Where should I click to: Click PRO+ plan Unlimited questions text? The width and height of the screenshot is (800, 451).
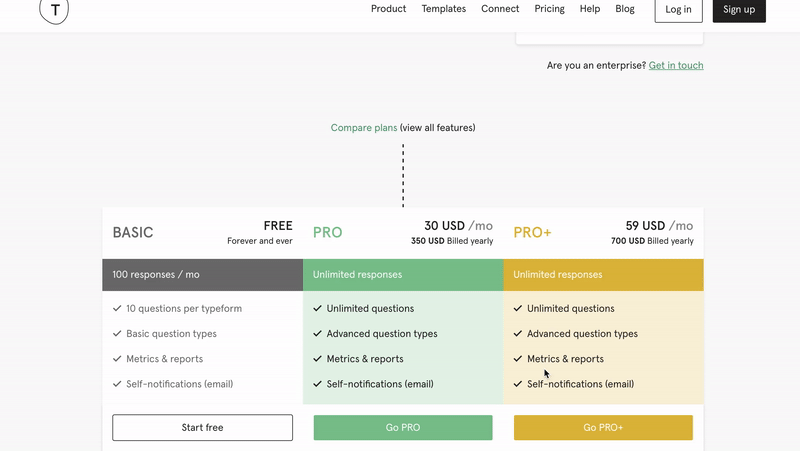pos(571,309)
